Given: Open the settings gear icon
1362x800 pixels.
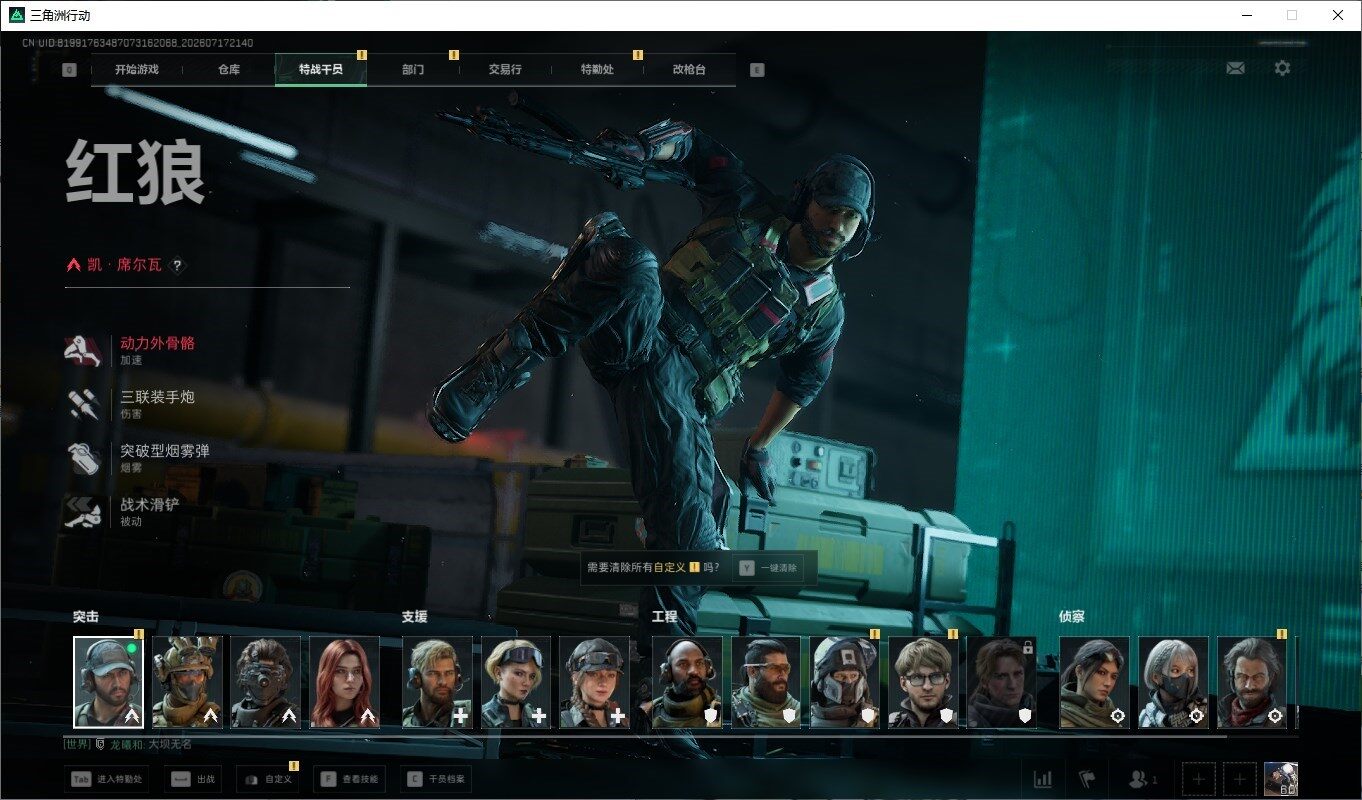Looking at the screenshot, I should [x=1282, y=68].
